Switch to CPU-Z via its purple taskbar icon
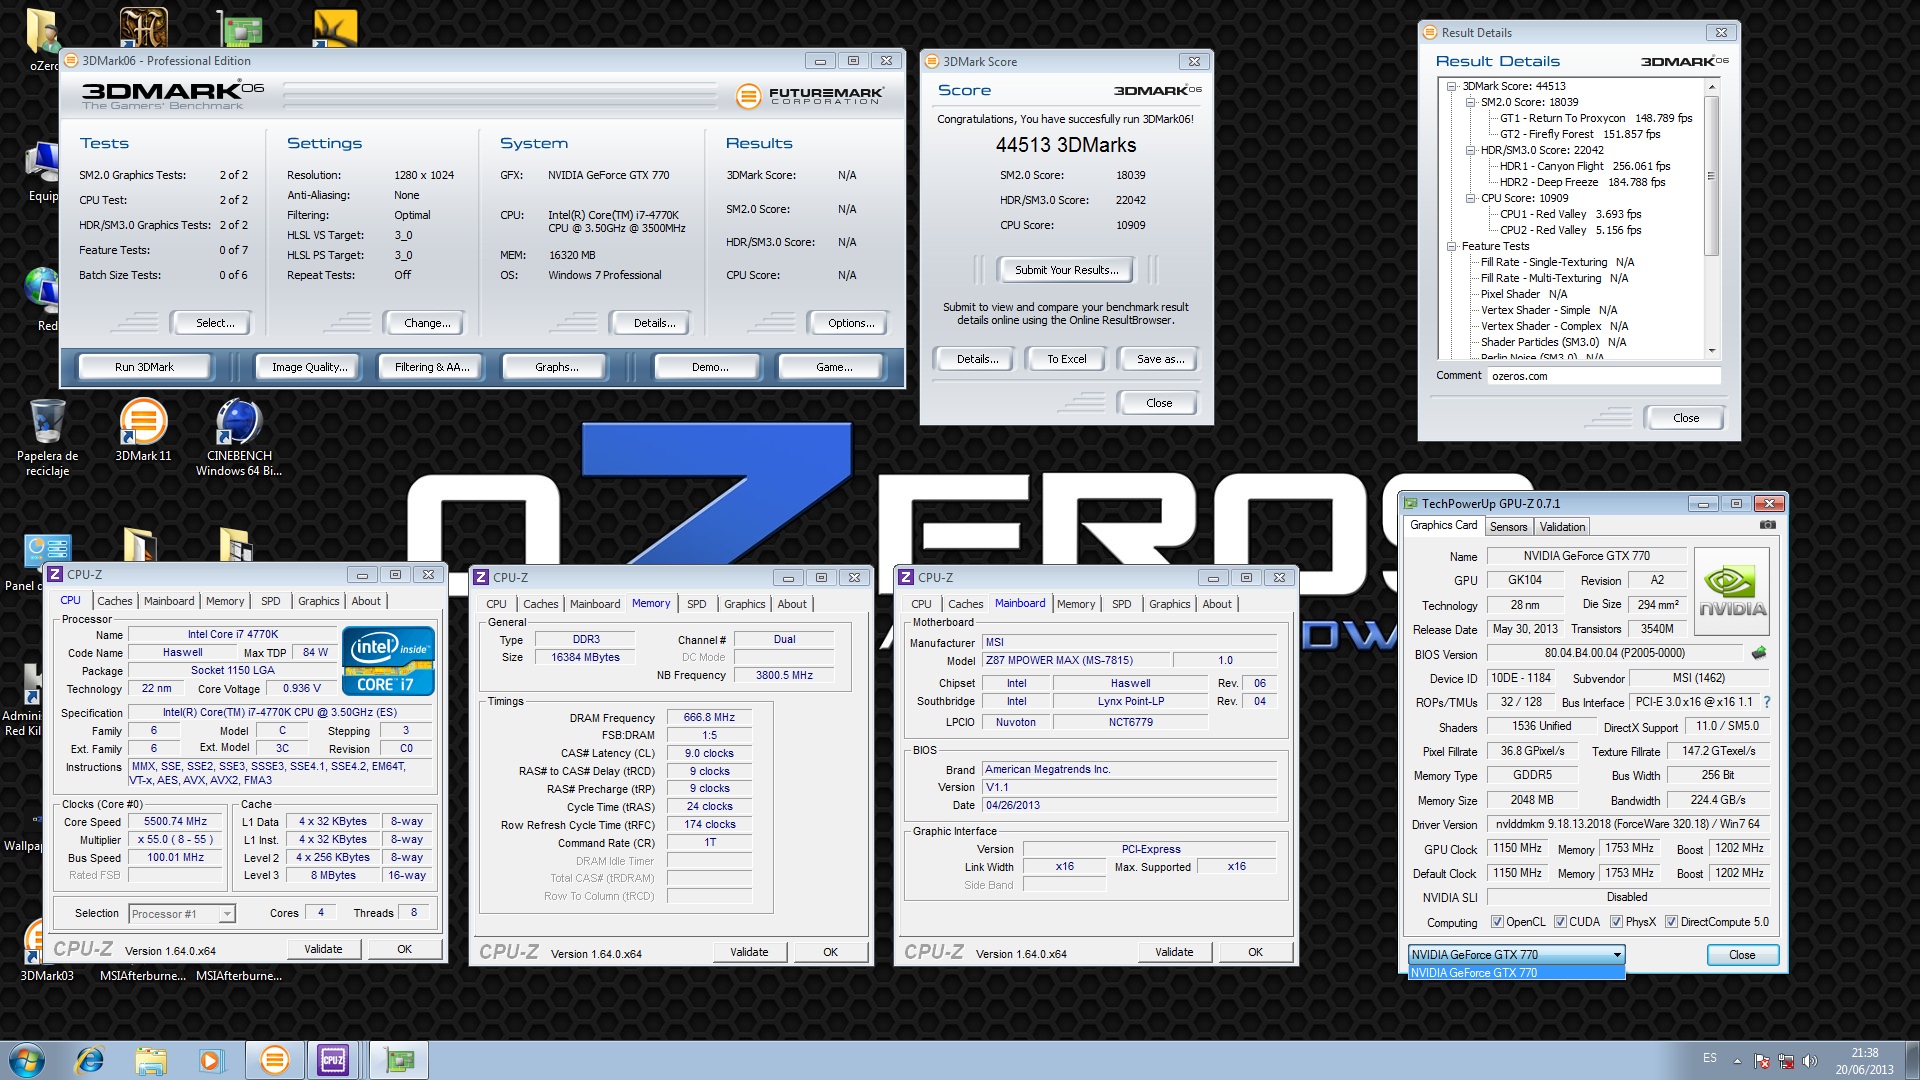This screenshot has height=1080, width=1920. point(333,1060)
